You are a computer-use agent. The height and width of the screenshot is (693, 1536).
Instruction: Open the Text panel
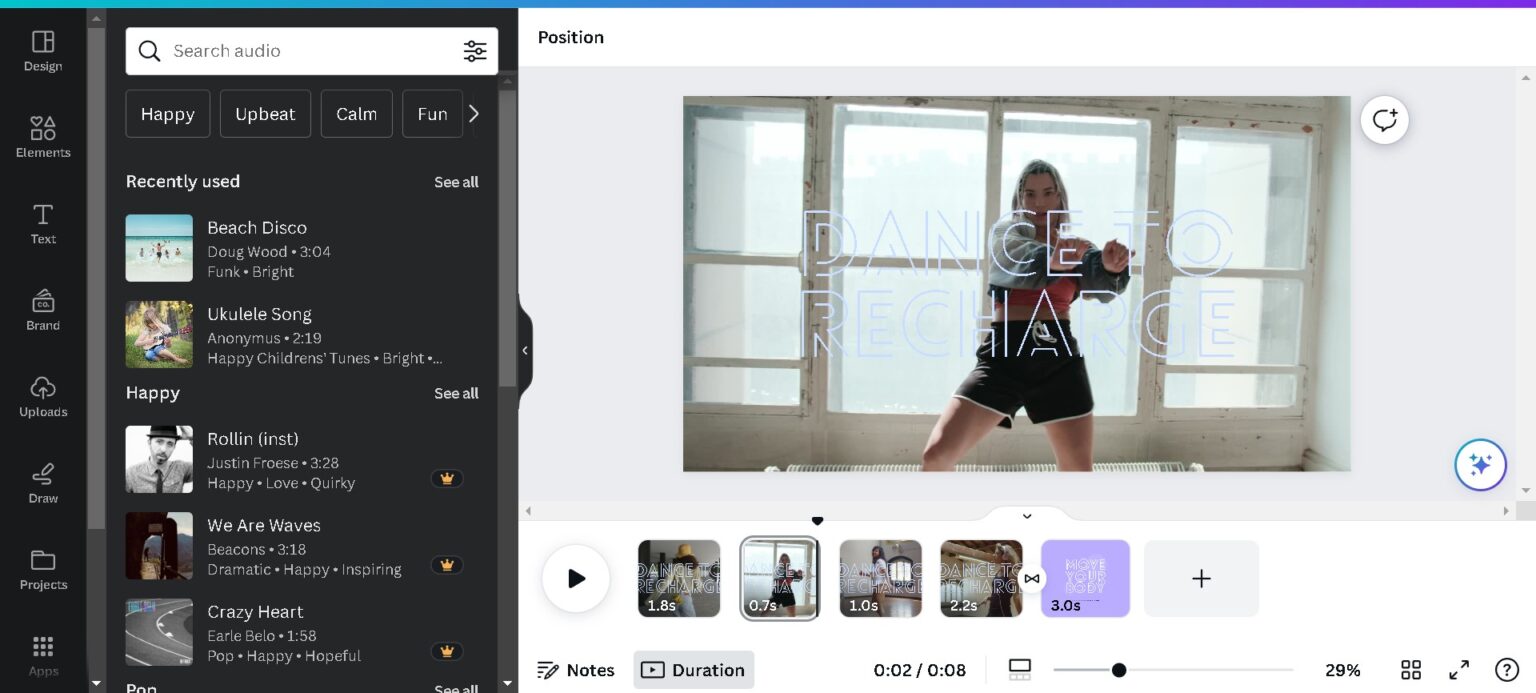coord(42,222)
